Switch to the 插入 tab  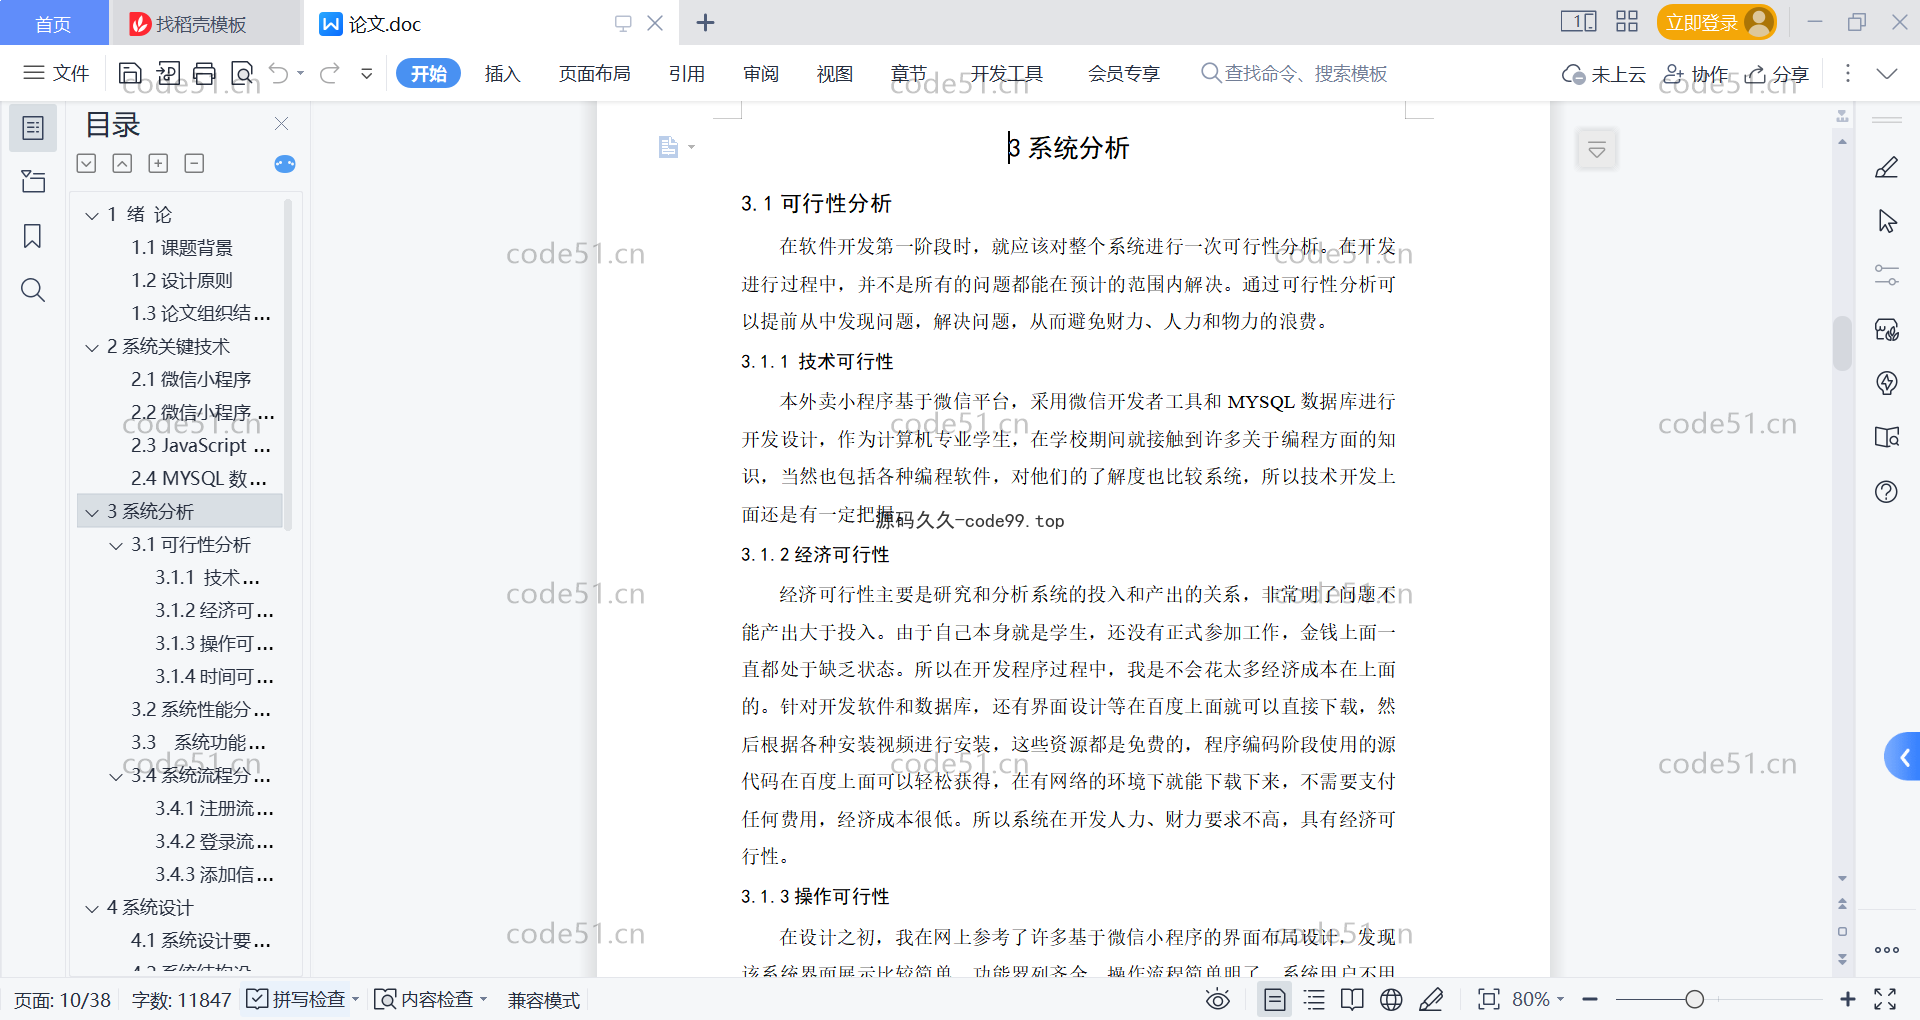(x=502, y=73)
